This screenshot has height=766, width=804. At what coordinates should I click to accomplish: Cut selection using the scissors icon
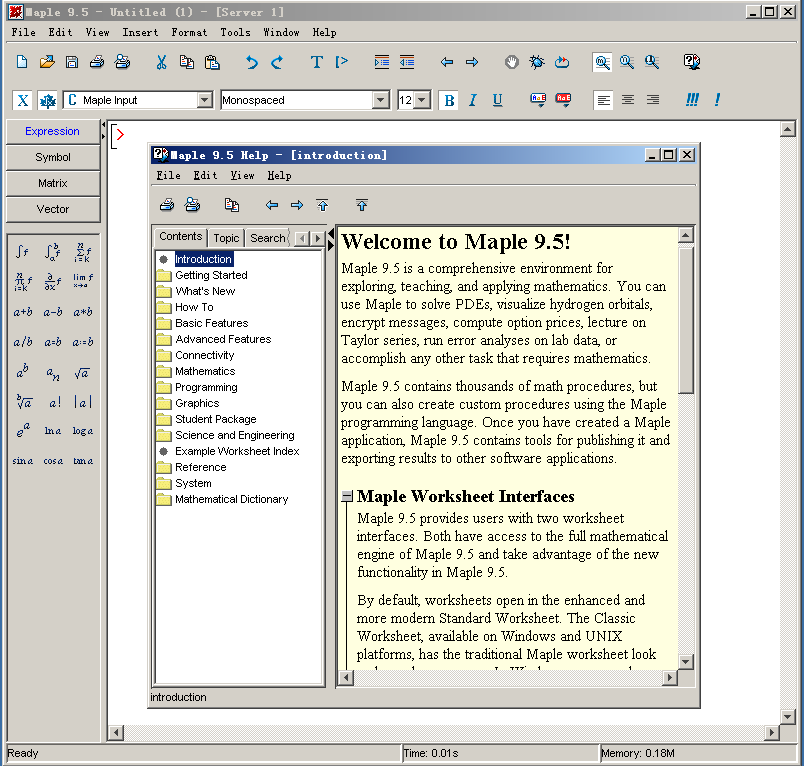coord(162,62)
